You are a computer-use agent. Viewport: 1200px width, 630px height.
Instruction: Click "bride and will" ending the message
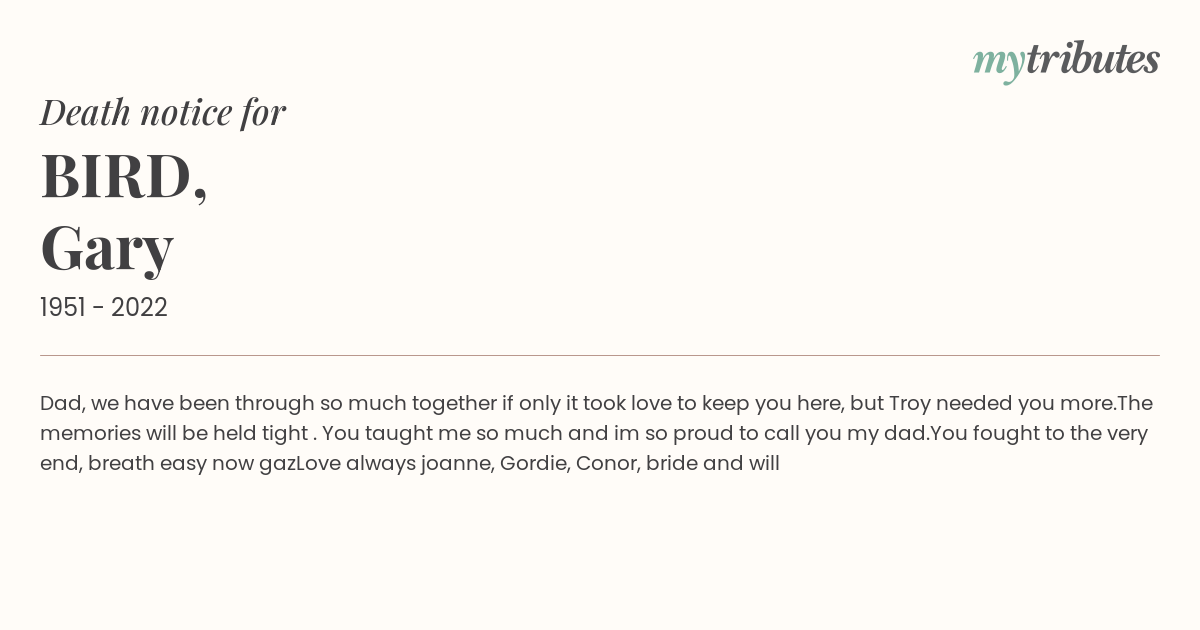(x=713, y=464)
